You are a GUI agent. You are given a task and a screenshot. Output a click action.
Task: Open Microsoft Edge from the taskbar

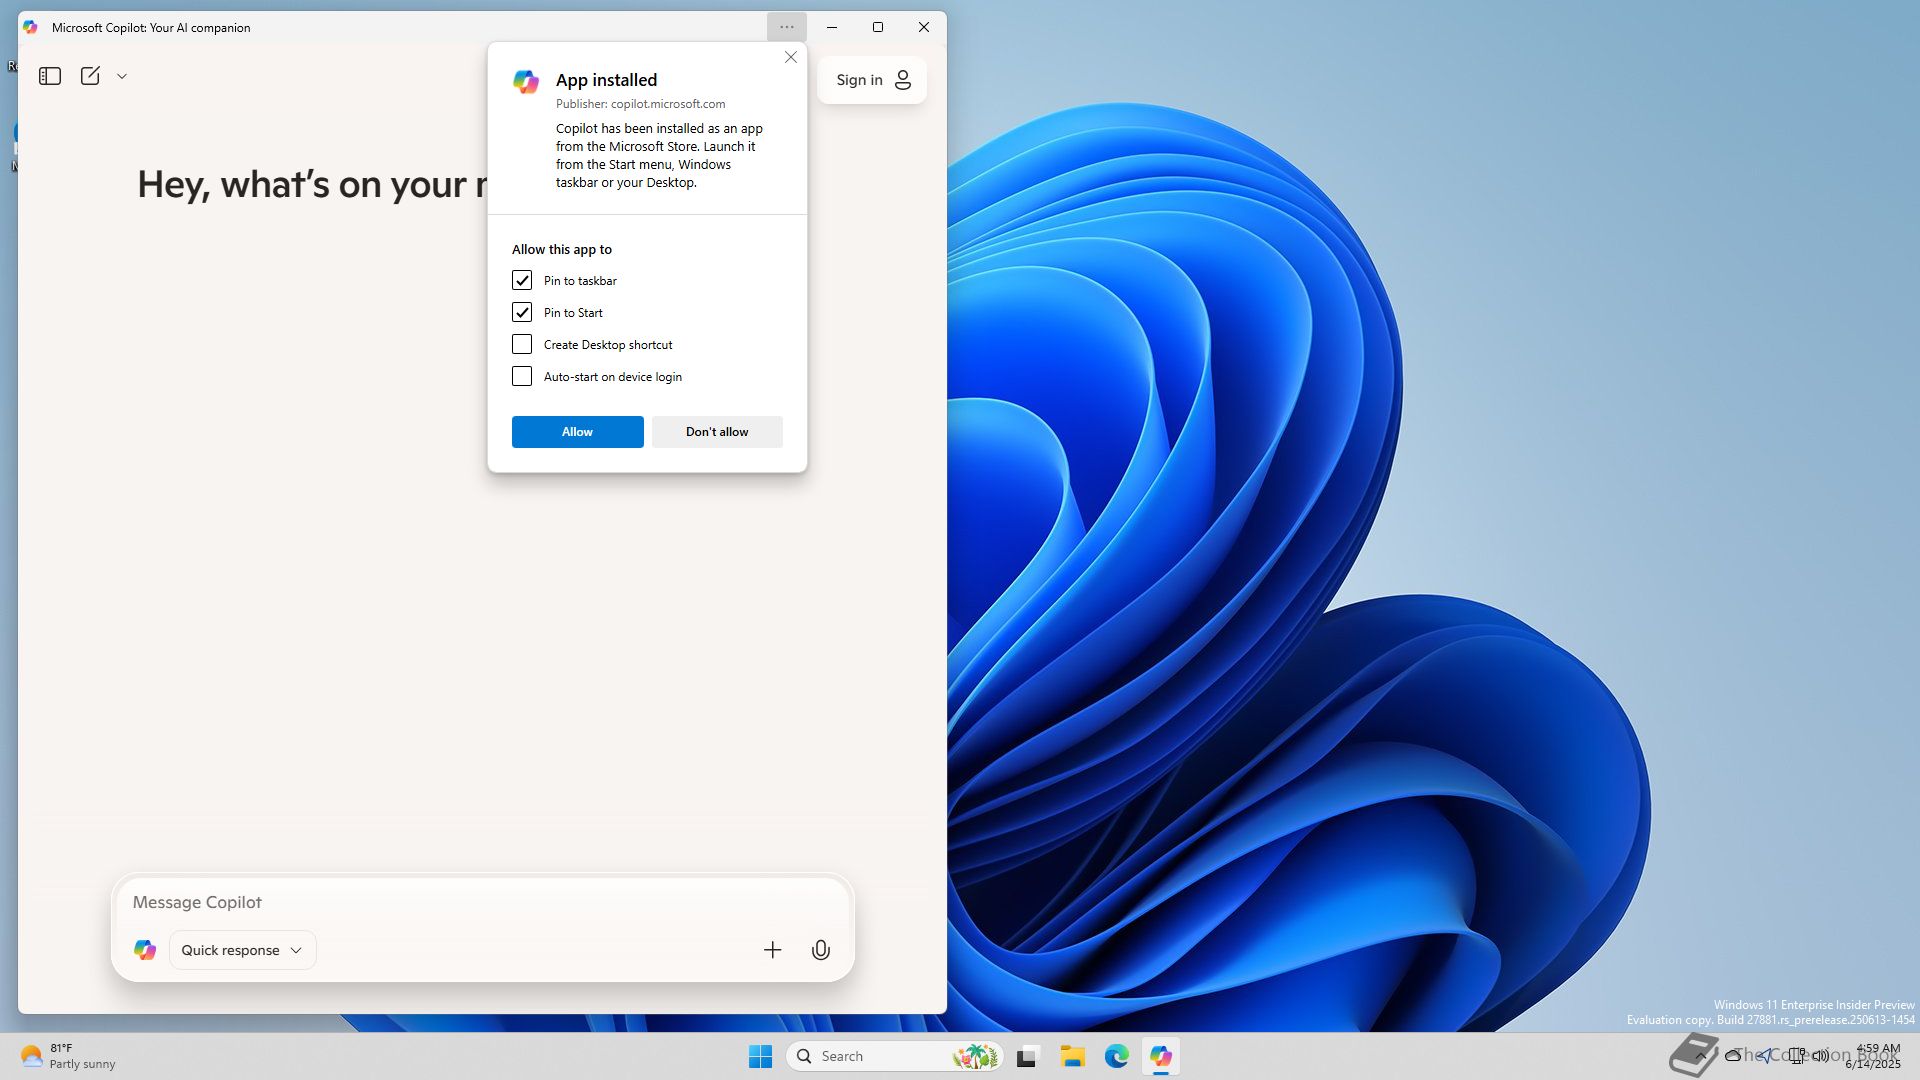click(1116, 1056)
